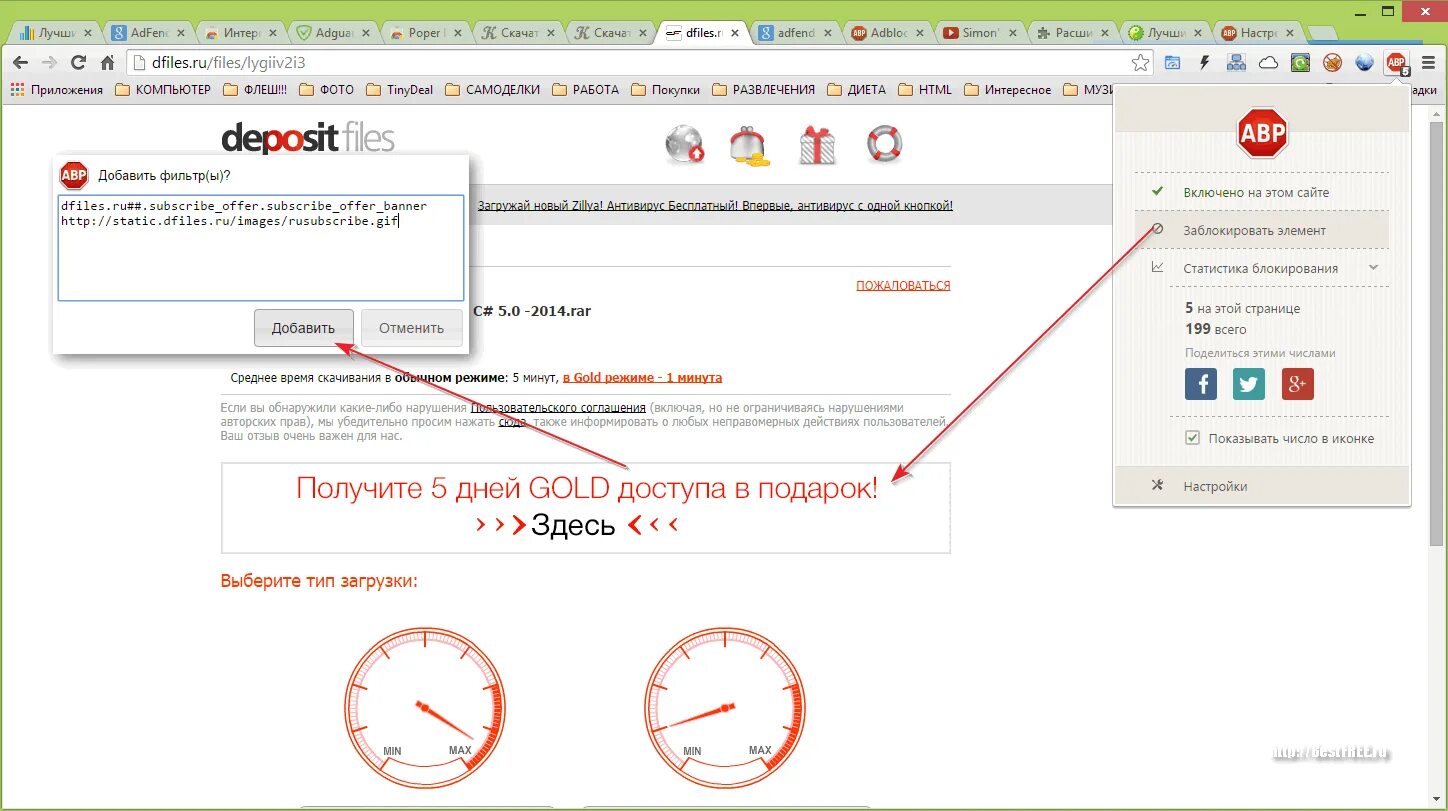
Task: Toggle 'Показывать число в иконке' checkbox
Action: (x=1192, y=438)
